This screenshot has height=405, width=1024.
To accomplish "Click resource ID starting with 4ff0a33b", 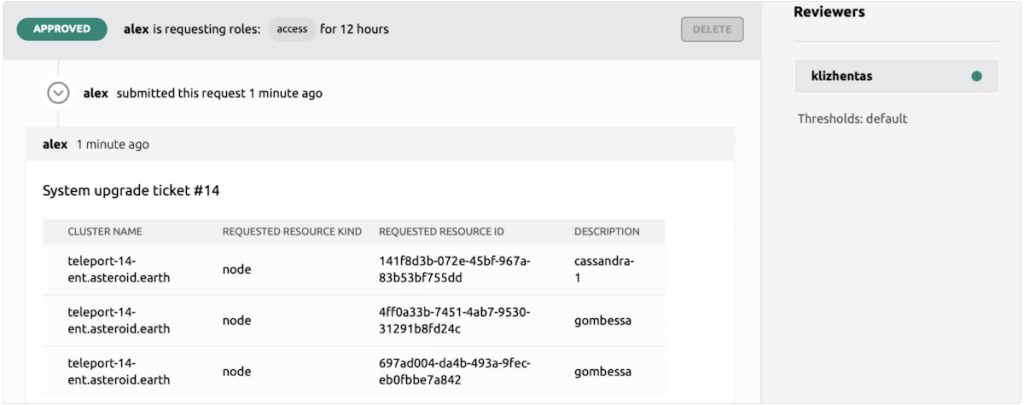I will [x=455, y=321].
